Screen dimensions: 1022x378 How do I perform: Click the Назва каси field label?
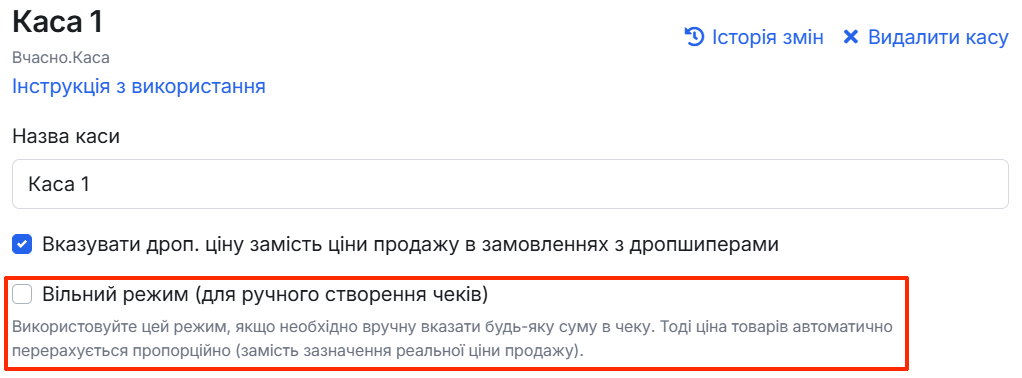tap(66, 136)
